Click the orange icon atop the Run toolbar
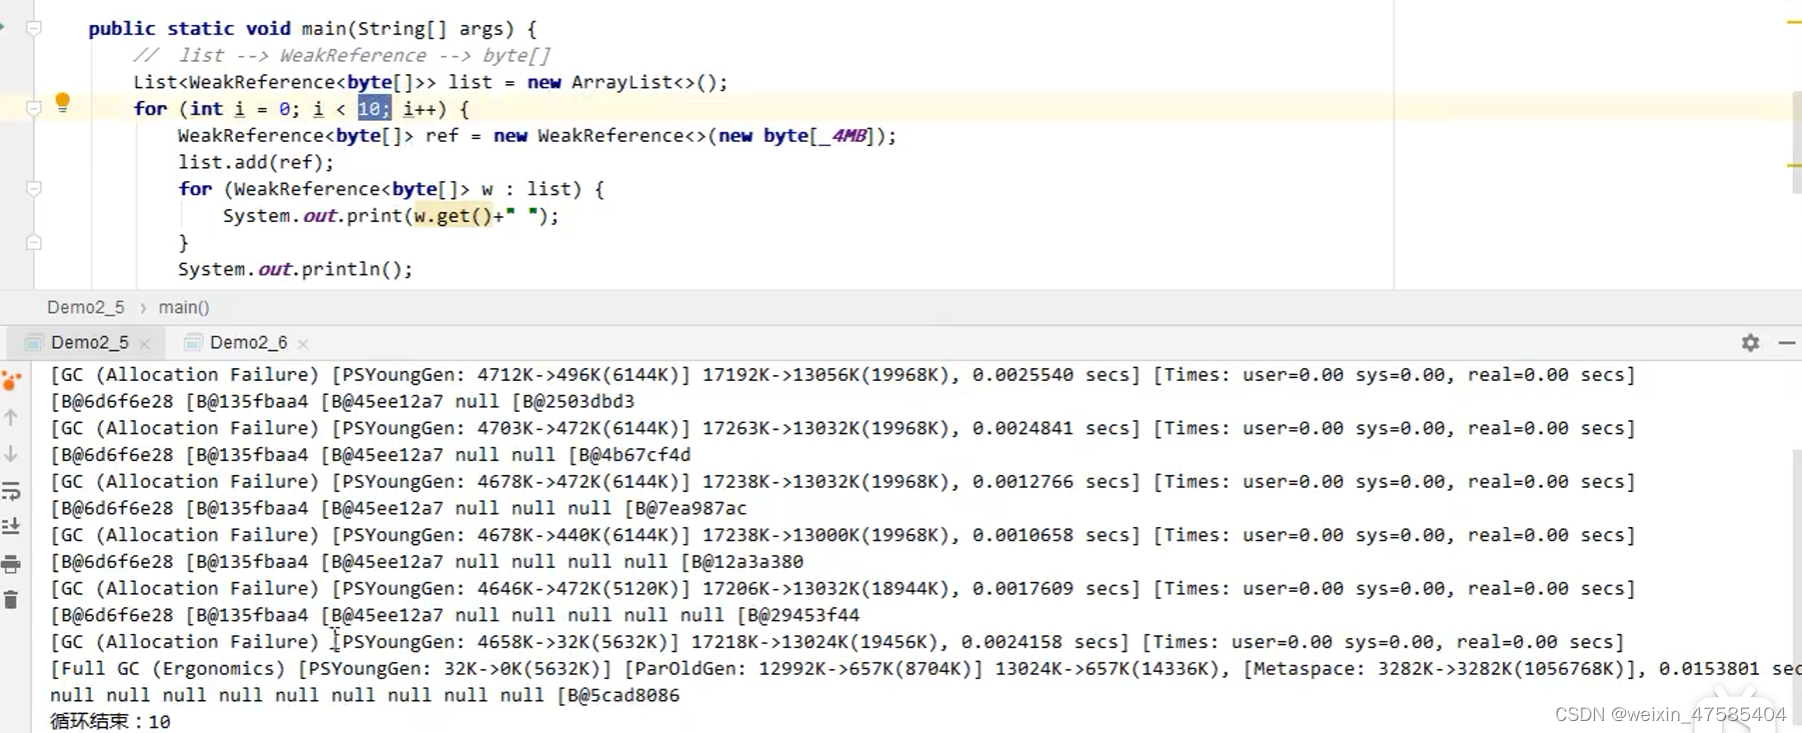1802x733 pixels. pyautogui.click(x=11, y=381)
